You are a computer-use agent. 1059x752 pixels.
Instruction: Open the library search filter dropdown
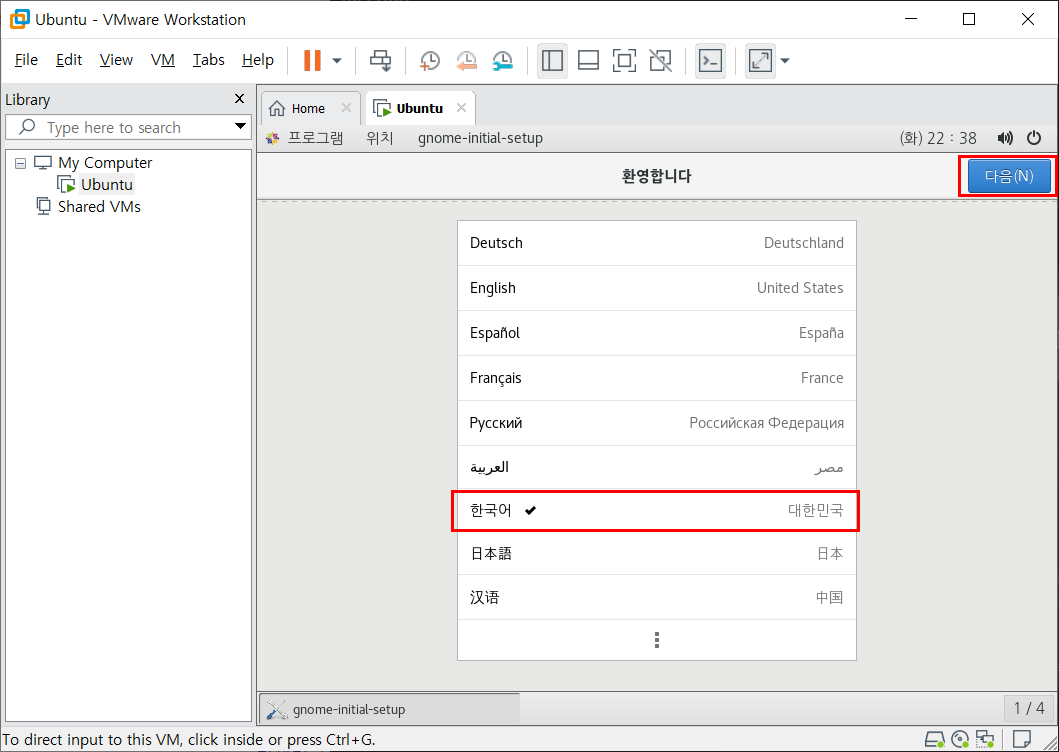[x=240, y=126]
